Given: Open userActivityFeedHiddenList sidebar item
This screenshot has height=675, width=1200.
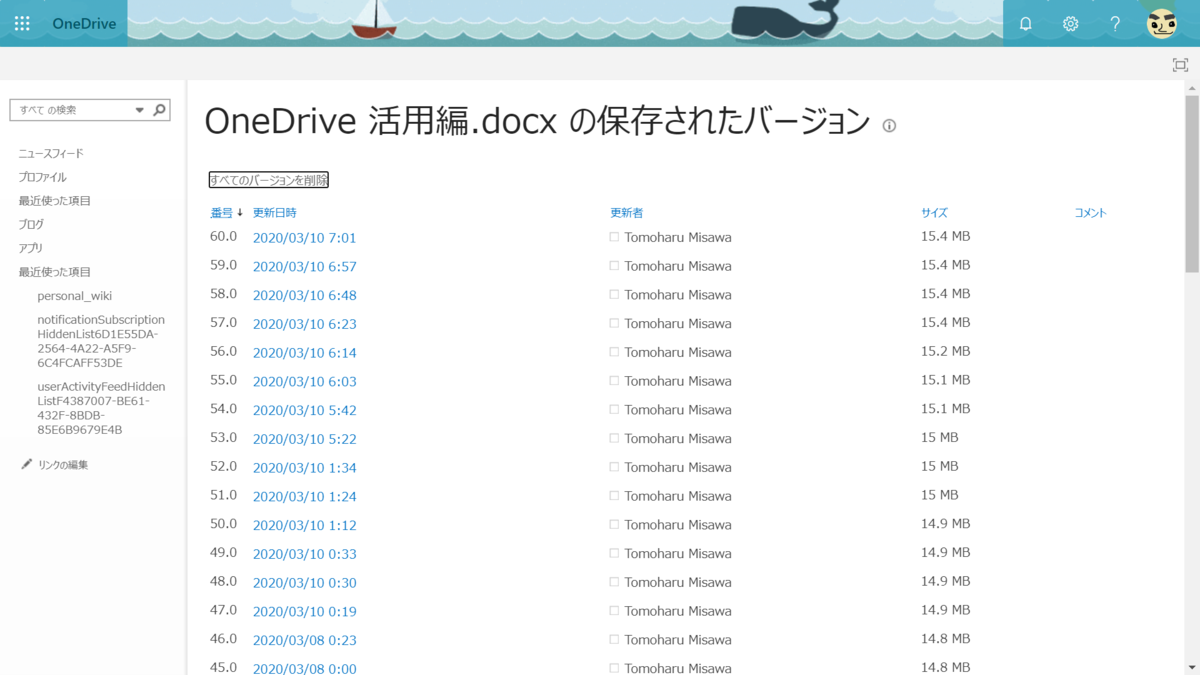Looking at the screenshot, I should point(101,408).
